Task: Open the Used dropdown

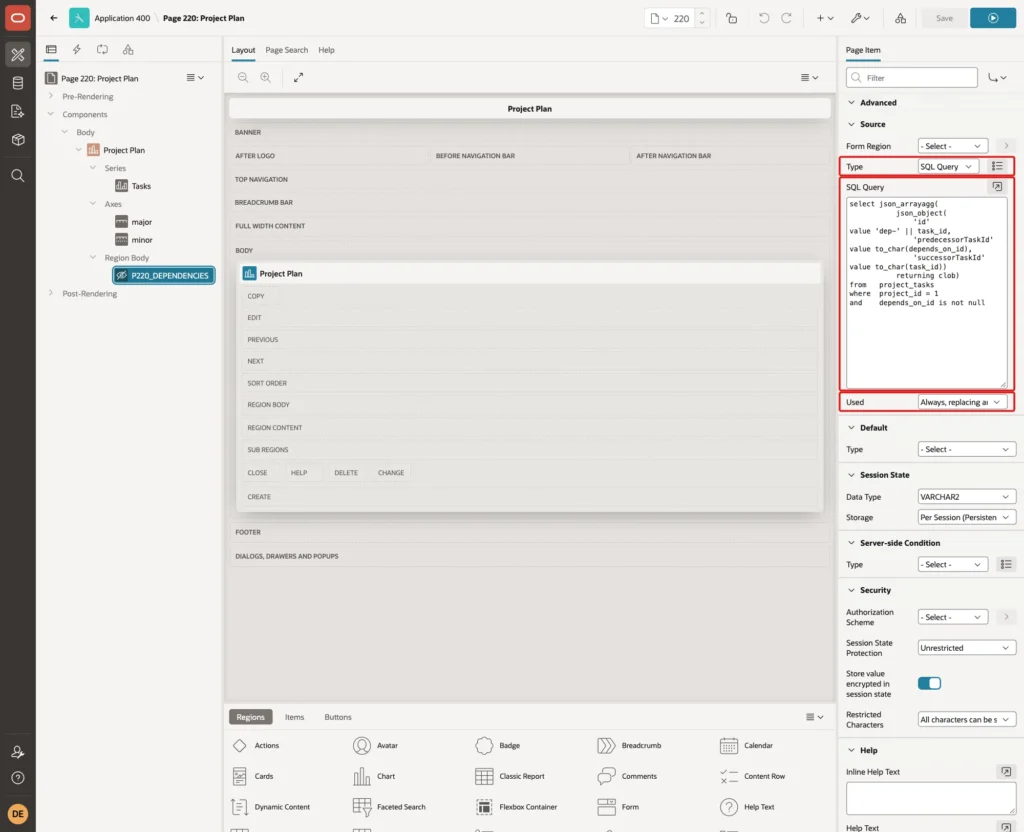Action: tap(961, 402)
